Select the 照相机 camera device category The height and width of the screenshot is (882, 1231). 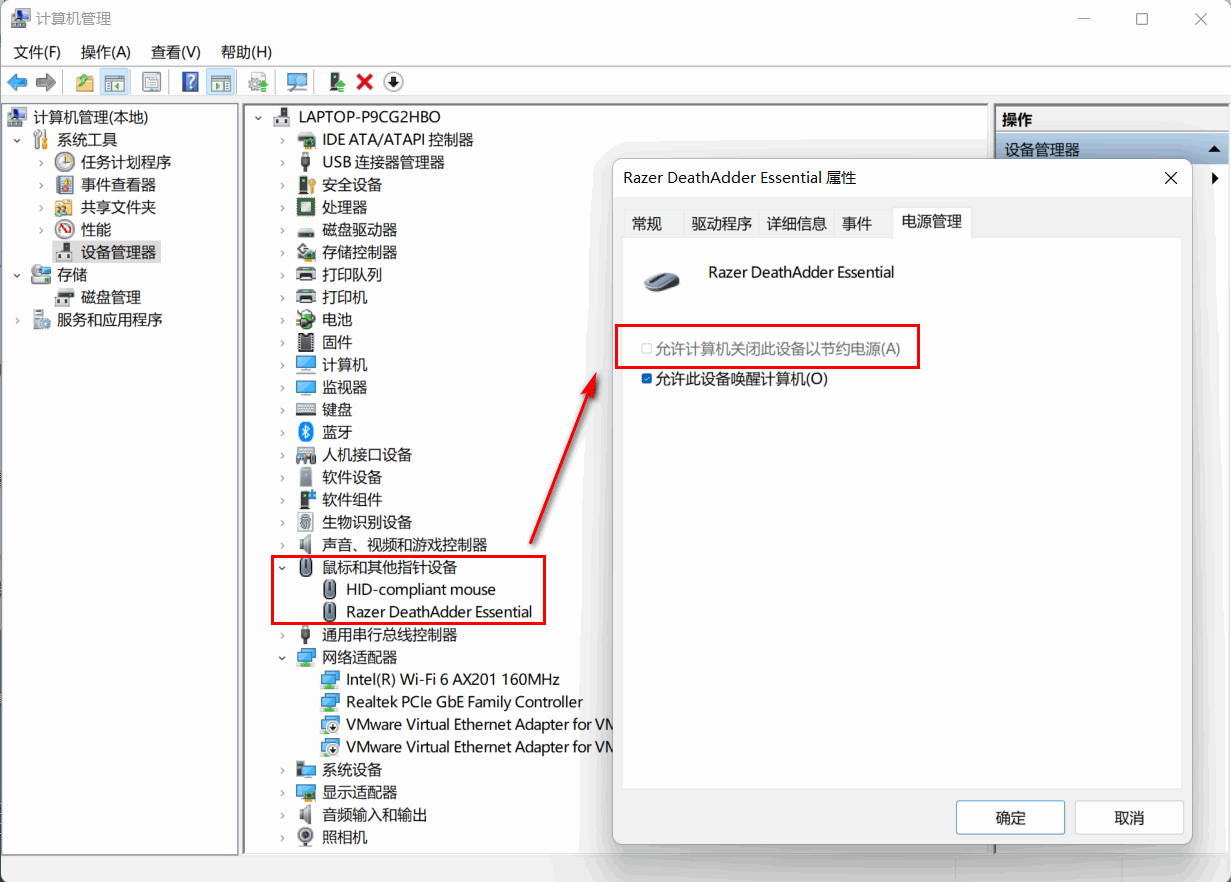coord(344,837)
